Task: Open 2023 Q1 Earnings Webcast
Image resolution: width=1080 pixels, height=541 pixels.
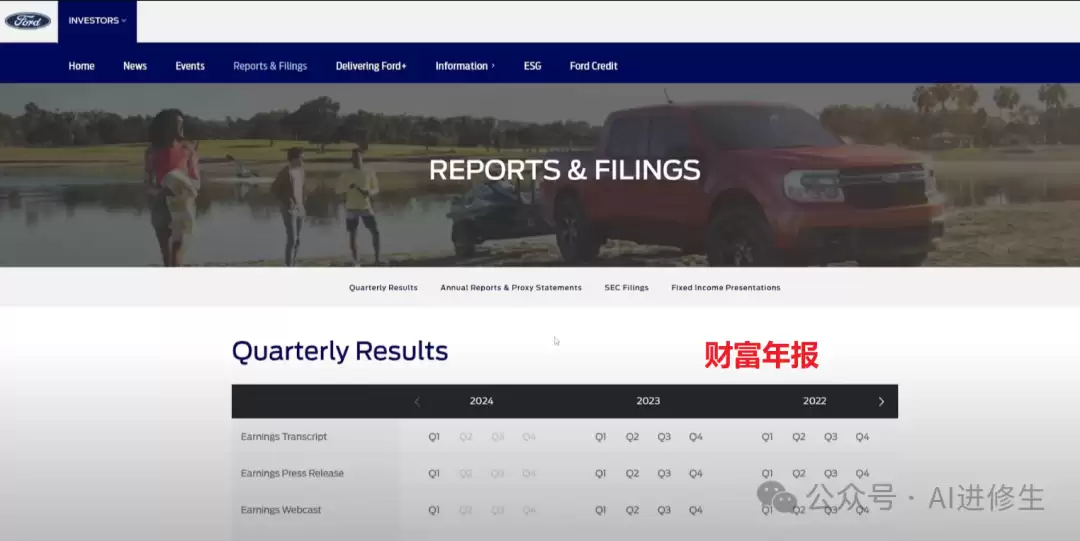Action: 601,510
